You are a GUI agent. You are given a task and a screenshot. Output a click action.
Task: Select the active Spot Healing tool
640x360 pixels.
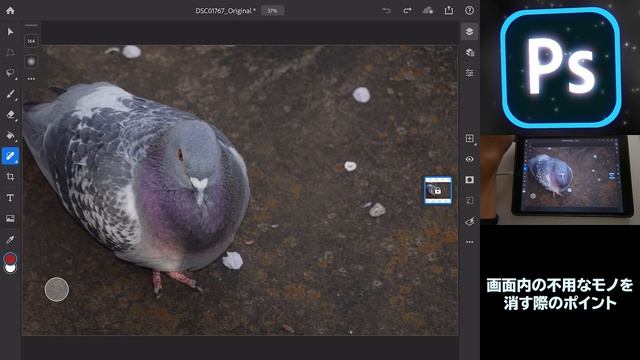point(10,156)
